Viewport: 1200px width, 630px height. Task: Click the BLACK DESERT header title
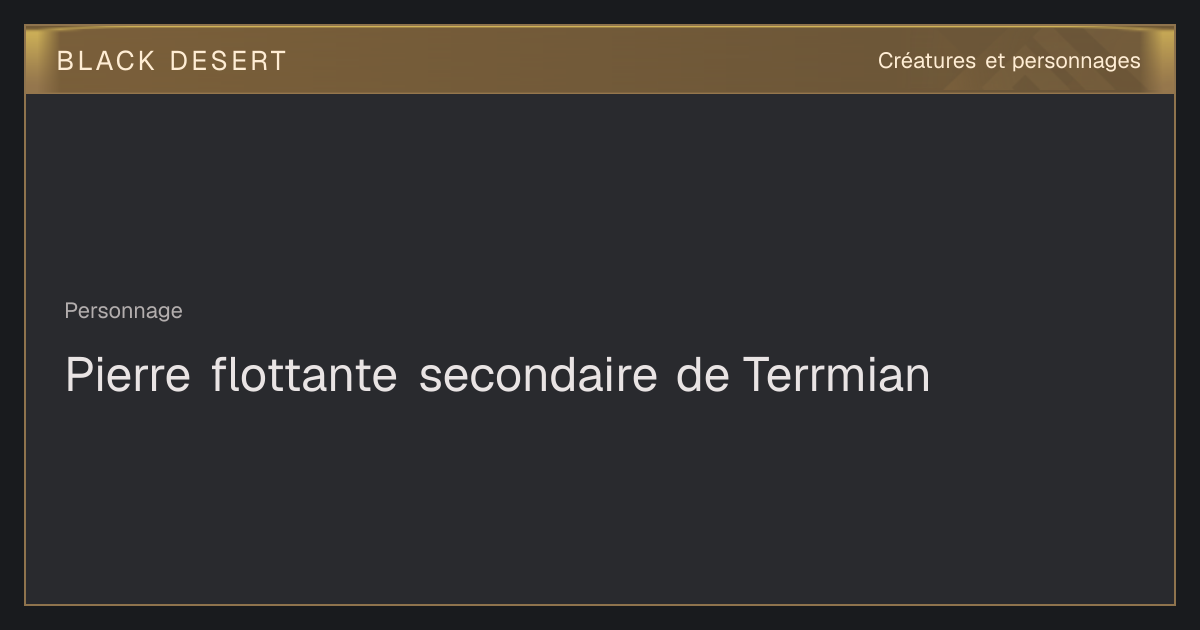pos(172,61)
